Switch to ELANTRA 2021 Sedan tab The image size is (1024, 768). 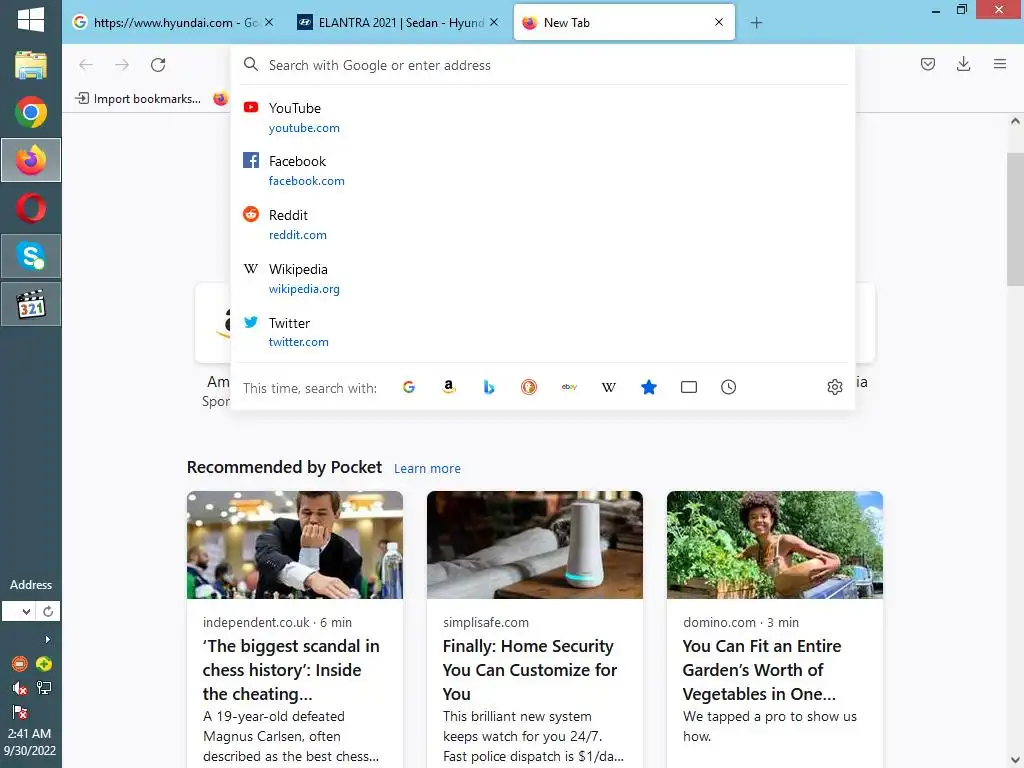tap(398, 22)
